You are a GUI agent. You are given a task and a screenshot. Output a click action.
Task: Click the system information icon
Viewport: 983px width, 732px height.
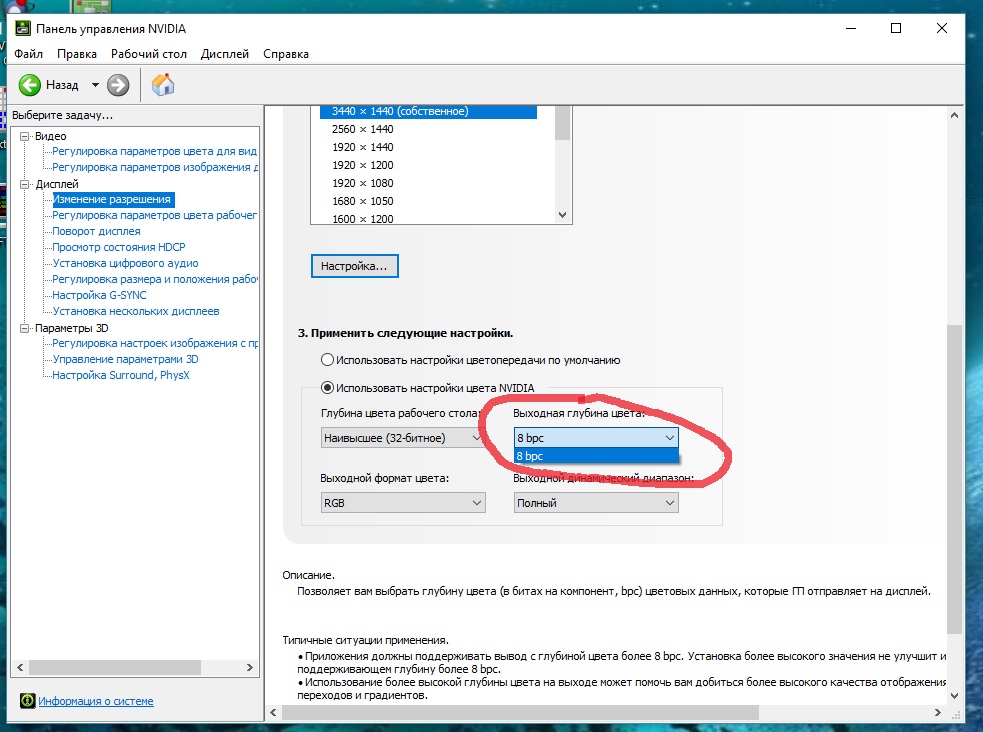(27, 701)
